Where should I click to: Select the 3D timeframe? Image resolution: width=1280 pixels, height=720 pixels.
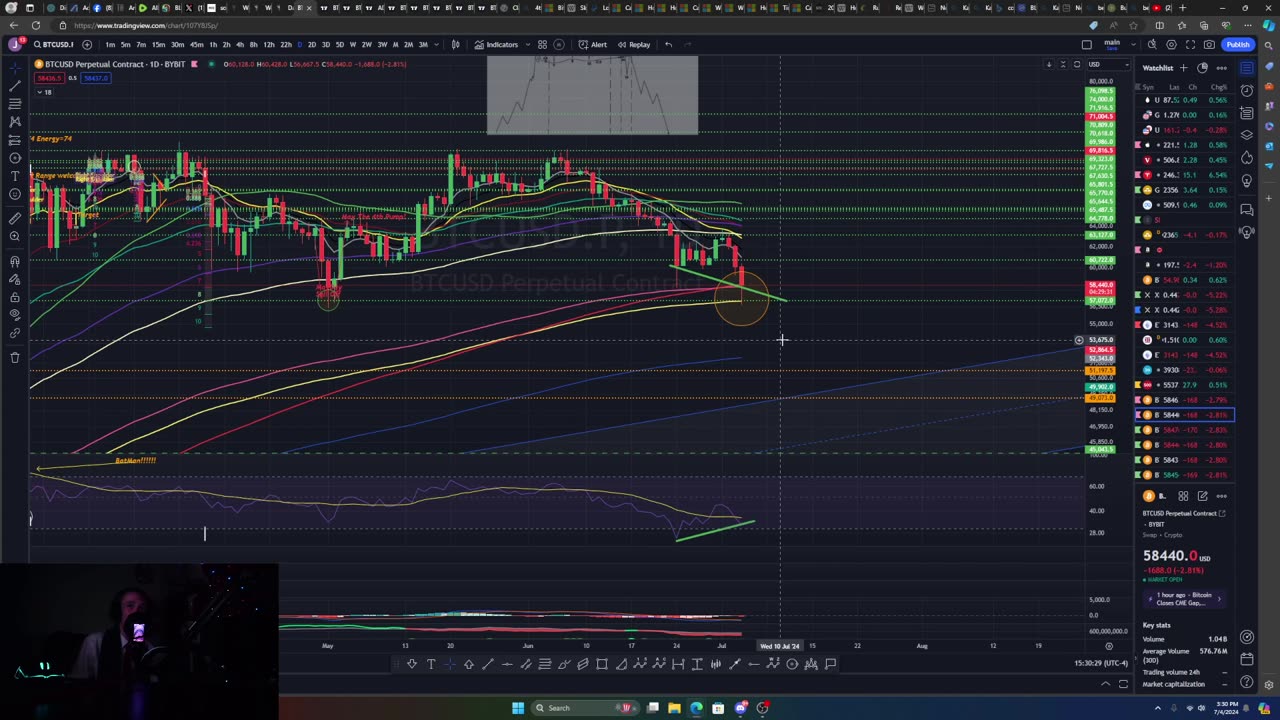(325, 44)
